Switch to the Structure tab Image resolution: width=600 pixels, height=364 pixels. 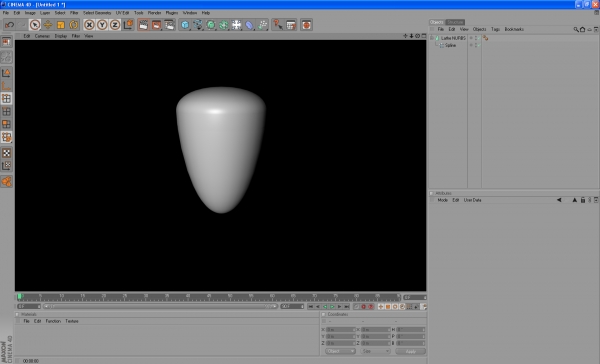coord(455,22)
